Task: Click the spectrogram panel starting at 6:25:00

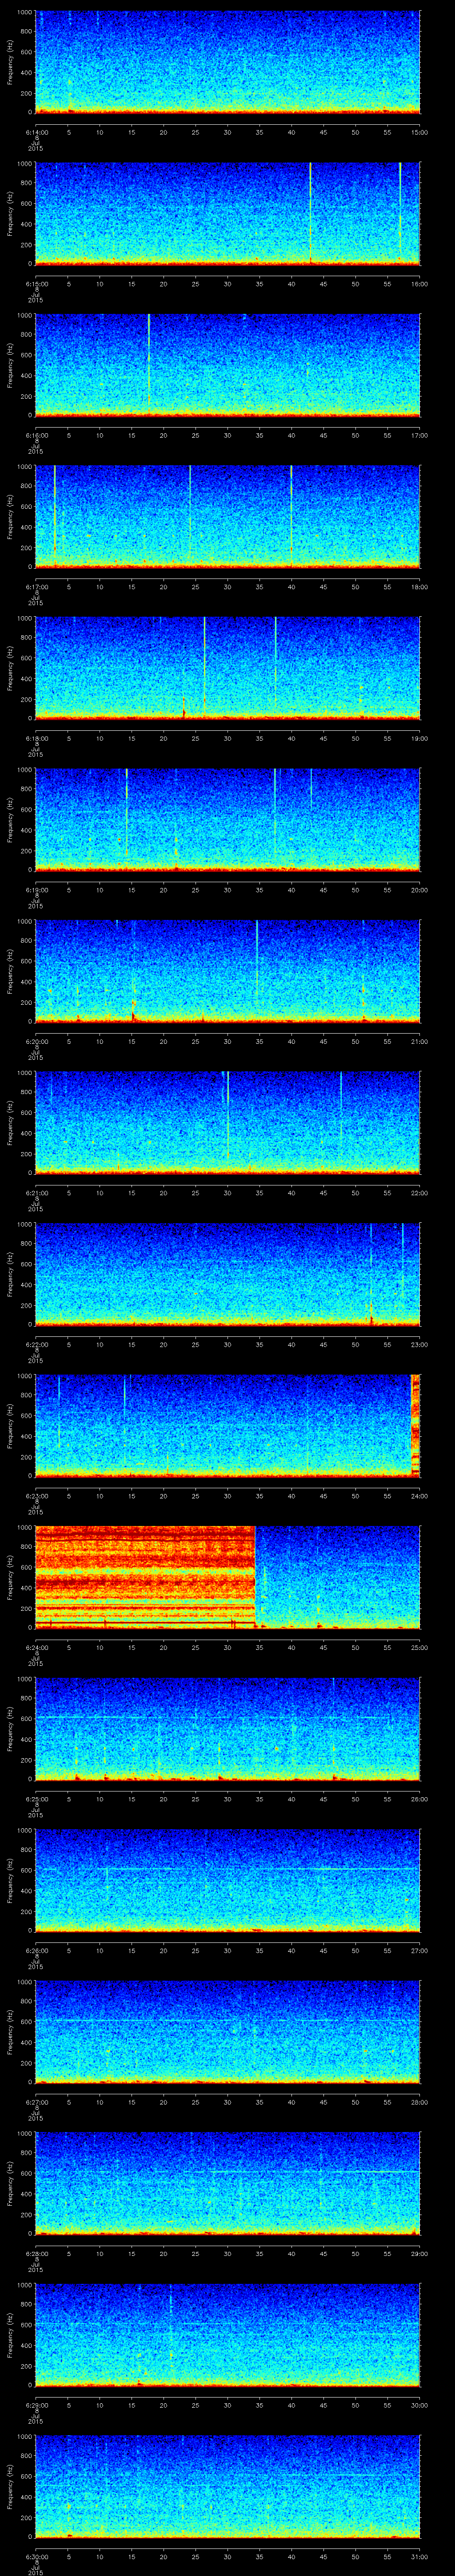Action: 227,1729
